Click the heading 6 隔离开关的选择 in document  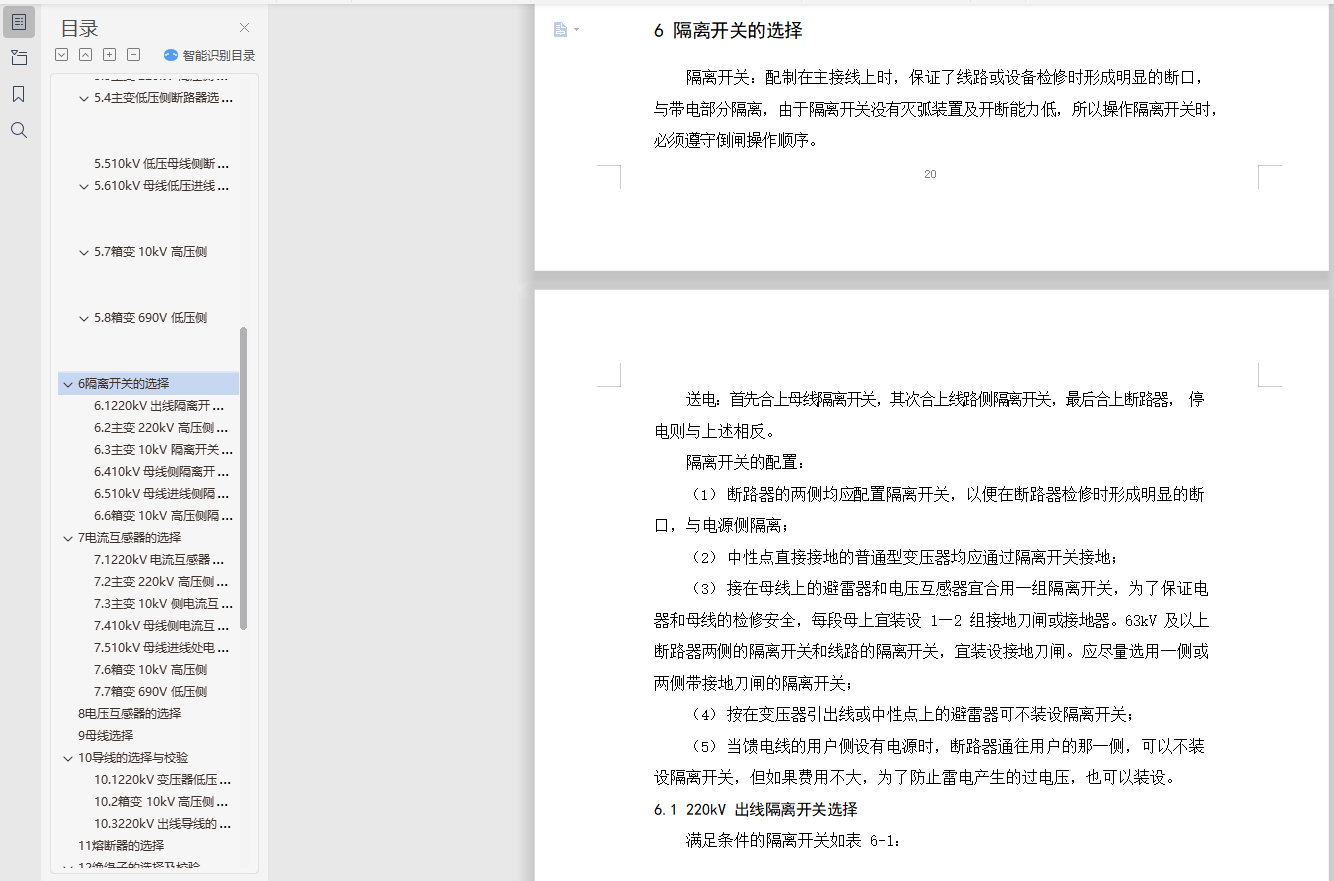(x=728, y=31)
